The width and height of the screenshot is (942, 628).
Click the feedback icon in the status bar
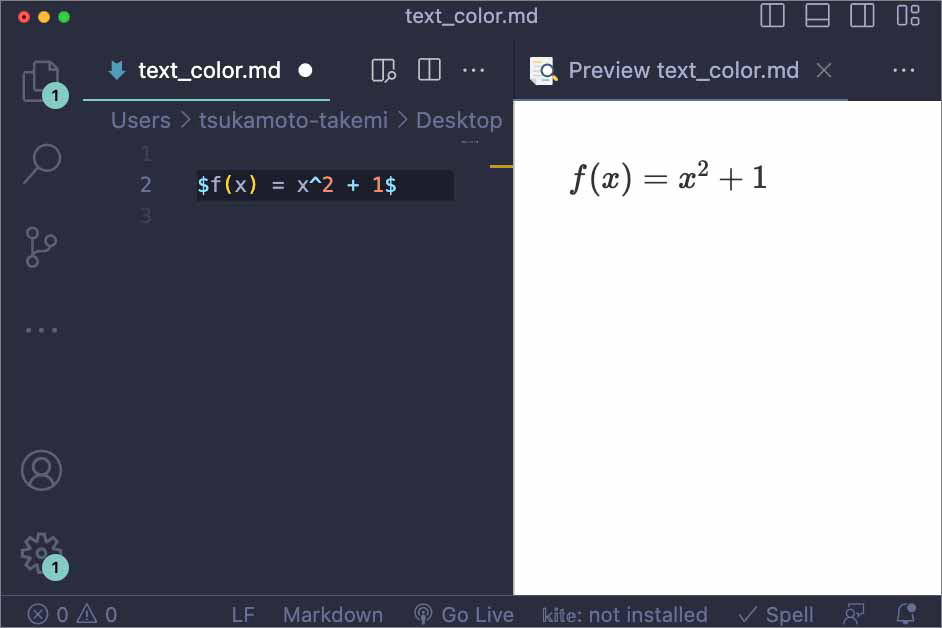point(855,614)
